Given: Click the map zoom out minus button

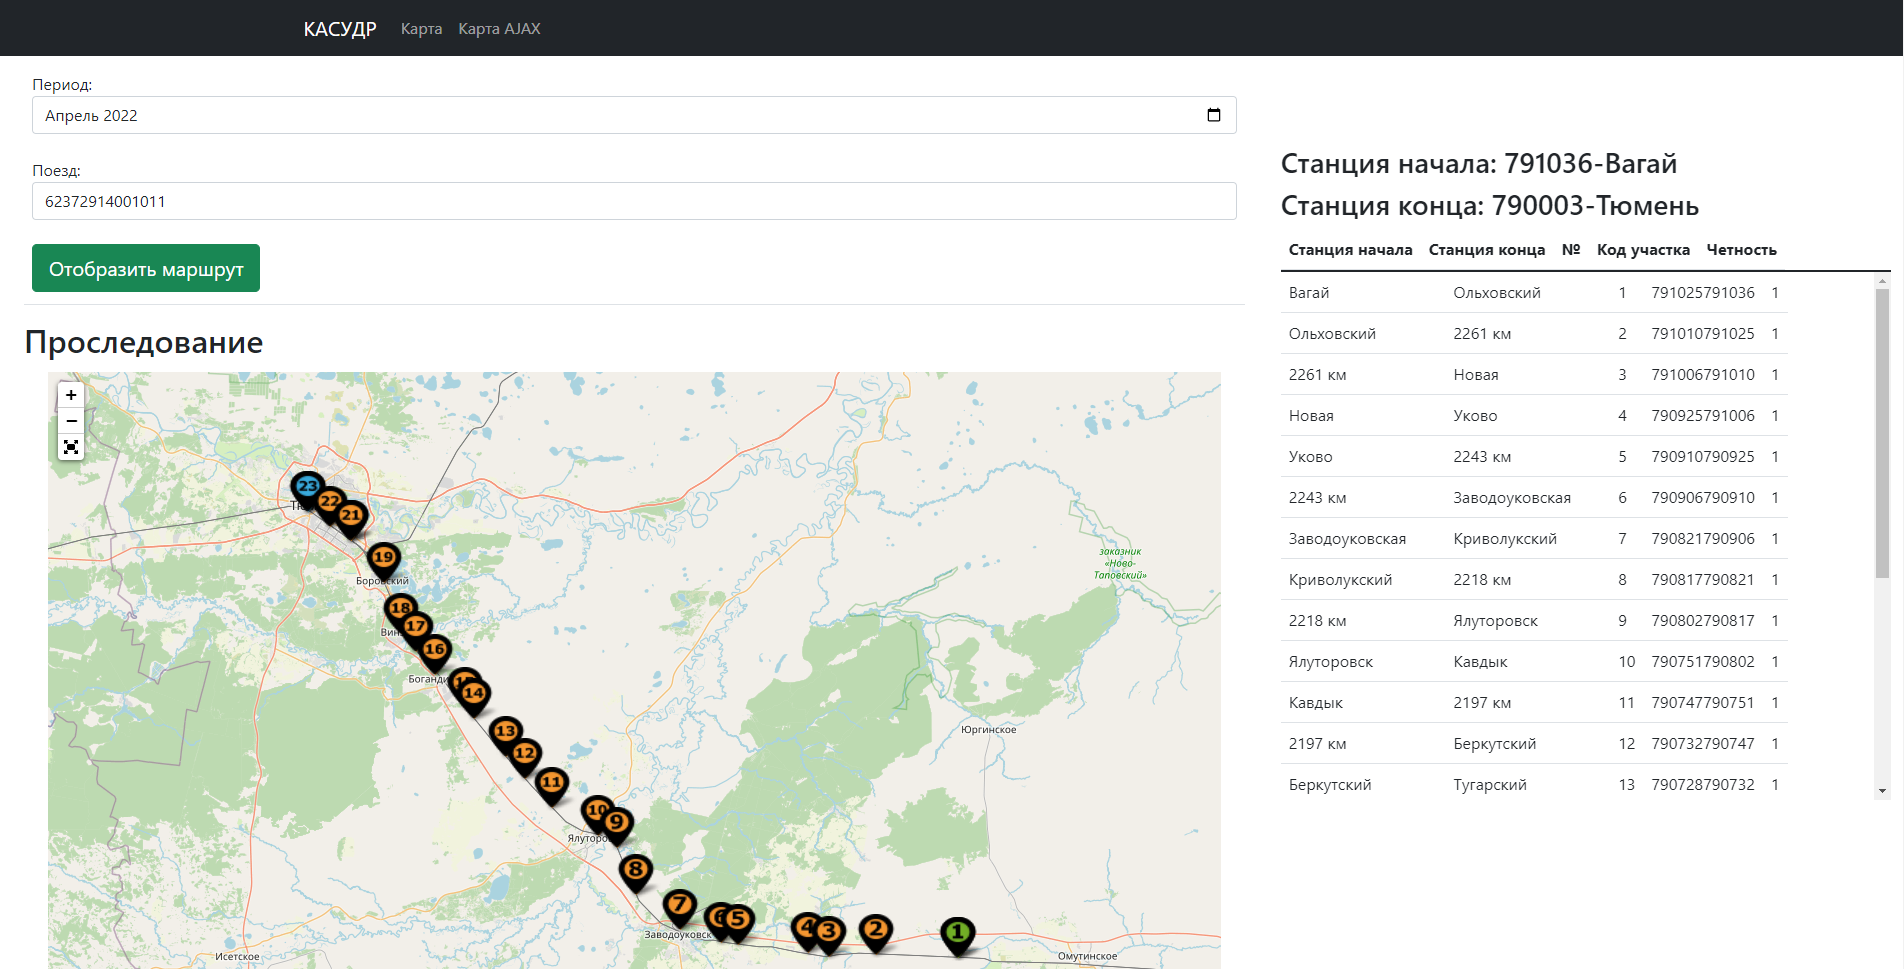Looking at the screenshot, I should (x=71, y=421).
